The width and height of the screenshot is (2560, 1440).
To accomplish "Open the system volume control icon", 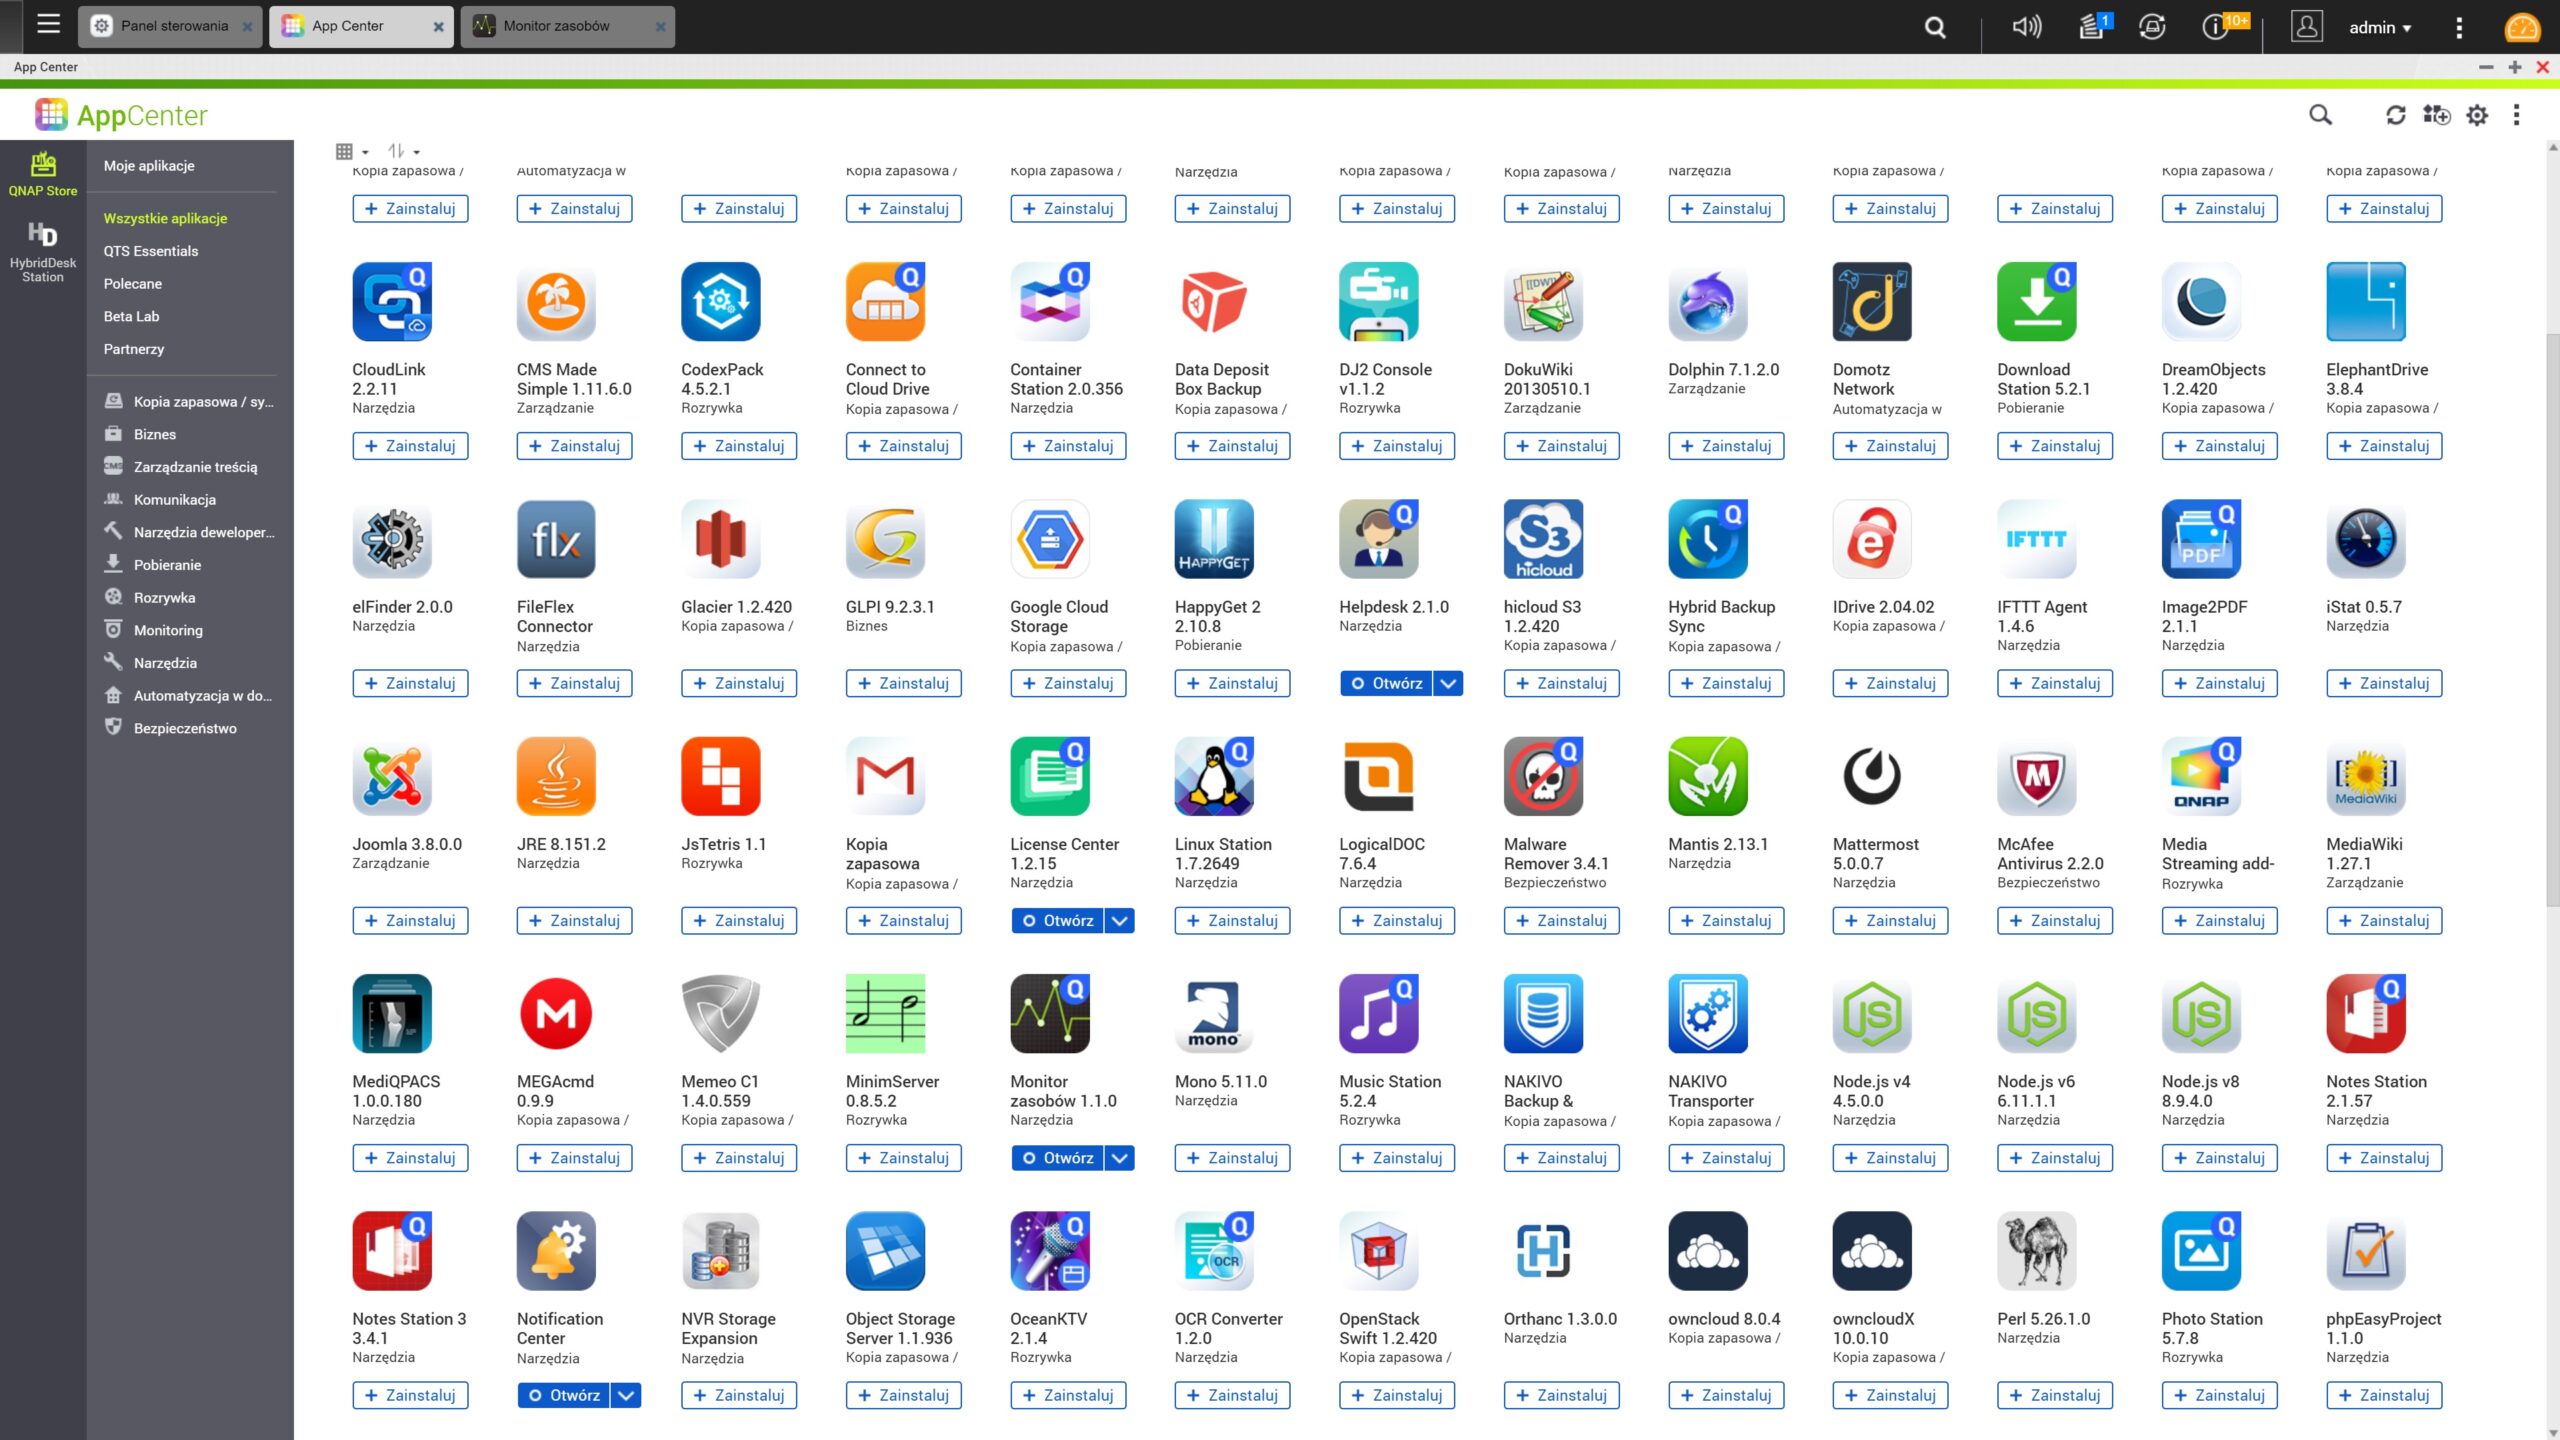I will (x=2026, y=27).
